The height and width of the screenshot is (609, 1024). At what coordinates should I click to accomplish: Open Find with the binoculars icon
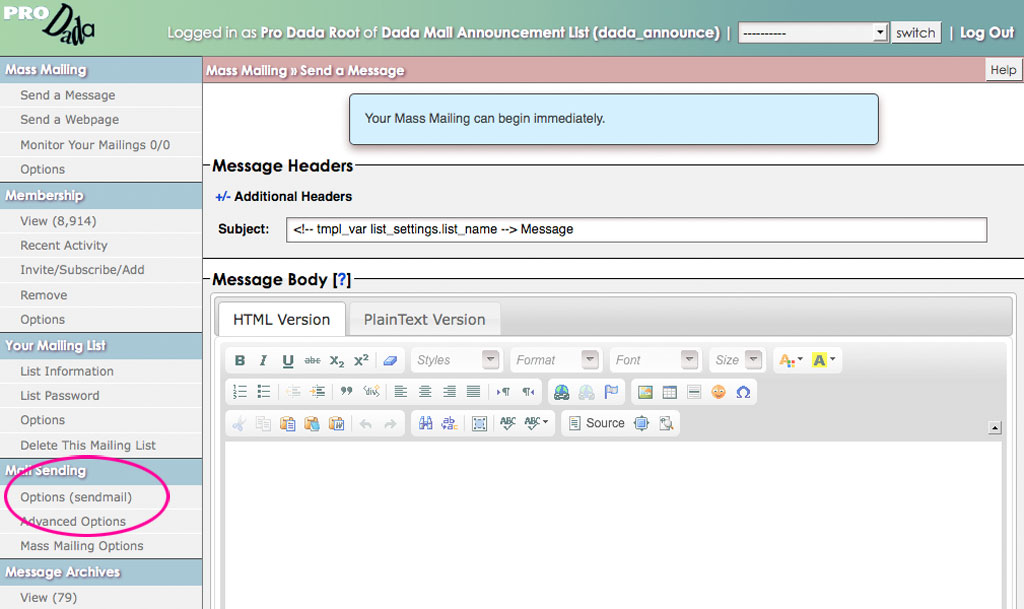425,424
